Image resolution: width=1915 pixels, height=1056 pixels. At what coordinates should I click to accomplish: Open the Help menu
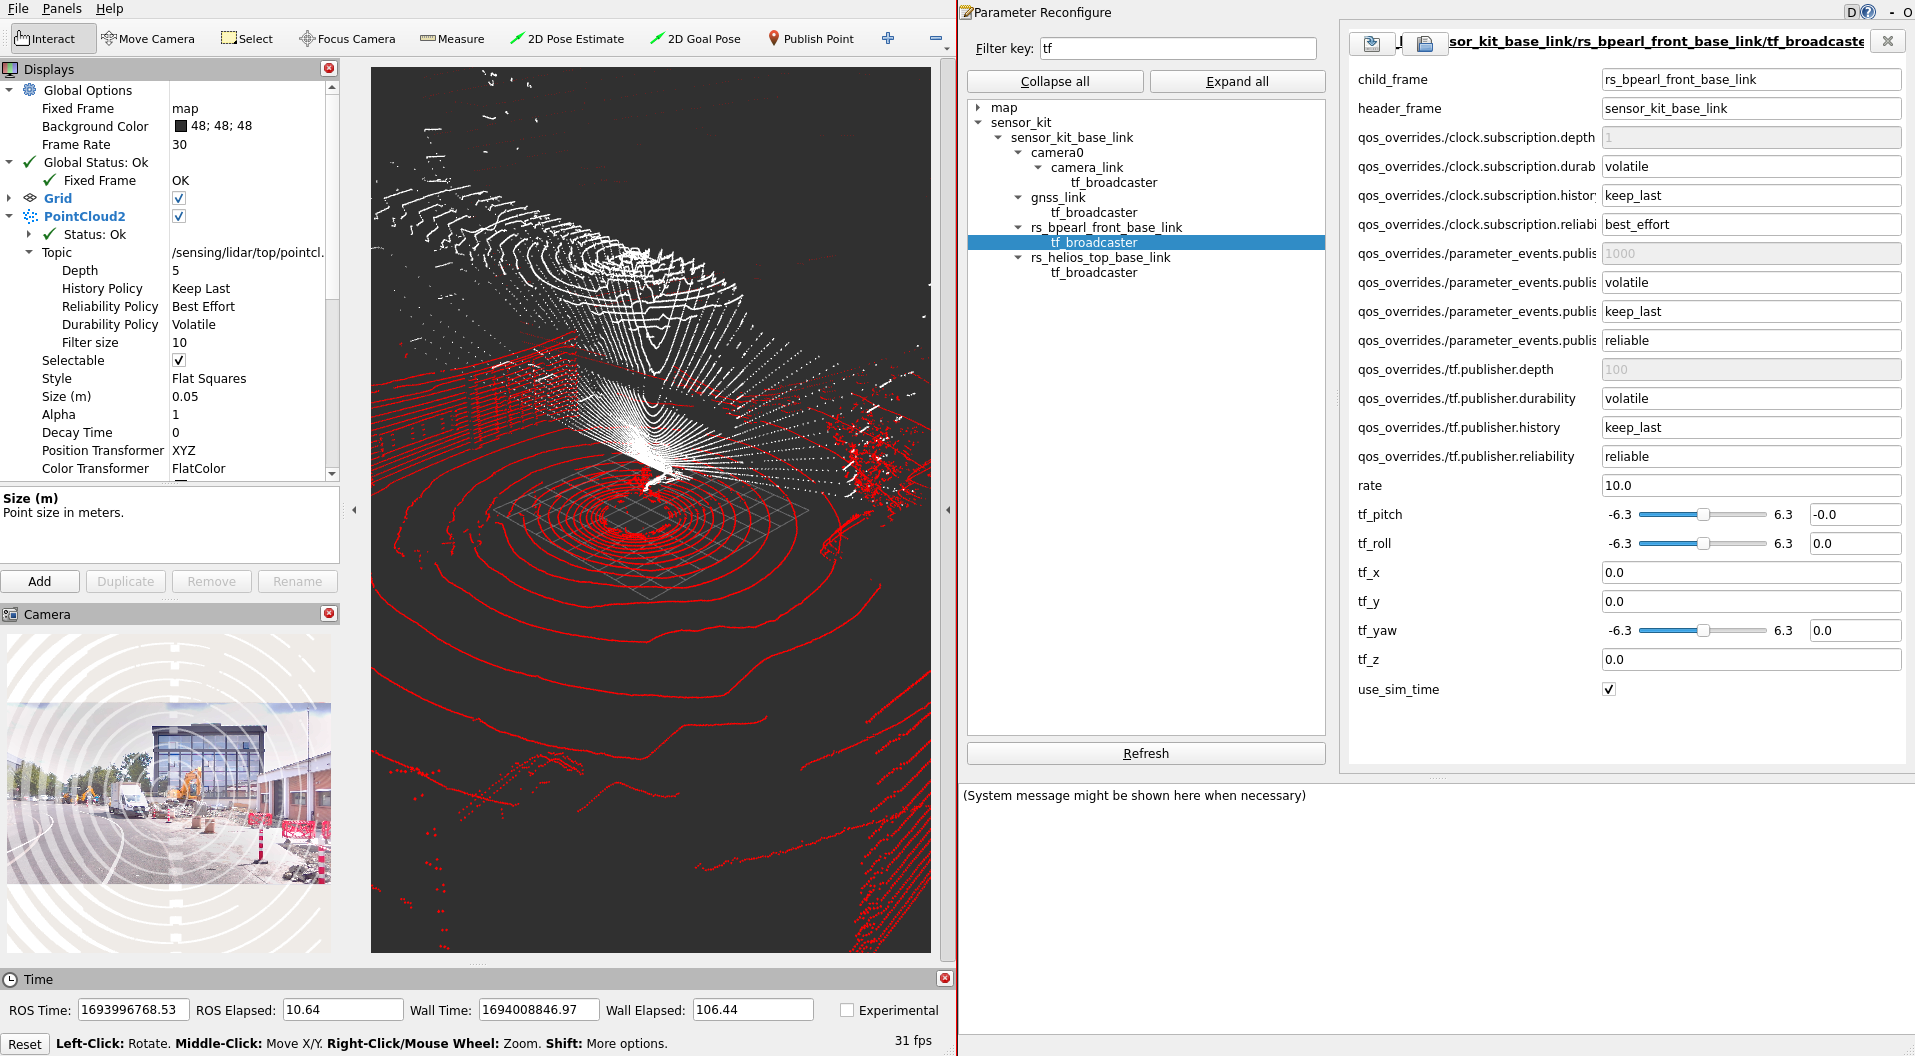(x=109, y=9)
